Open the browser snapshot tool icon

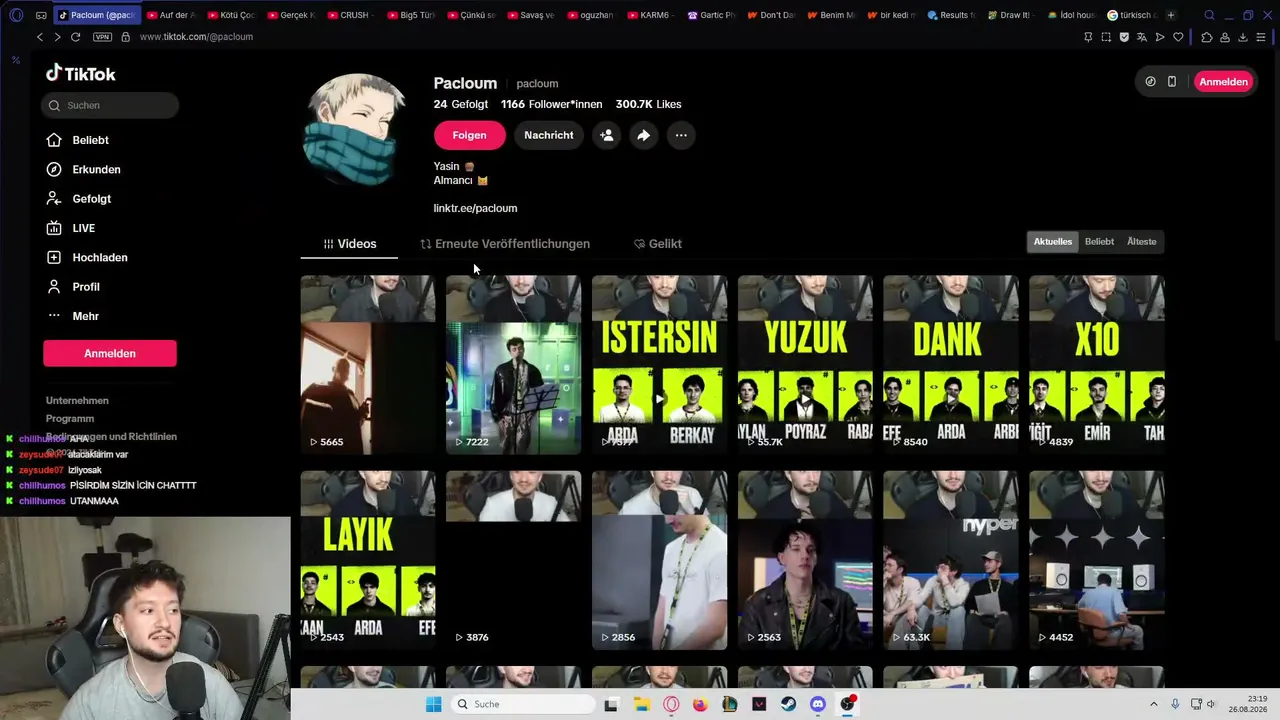1106,37
